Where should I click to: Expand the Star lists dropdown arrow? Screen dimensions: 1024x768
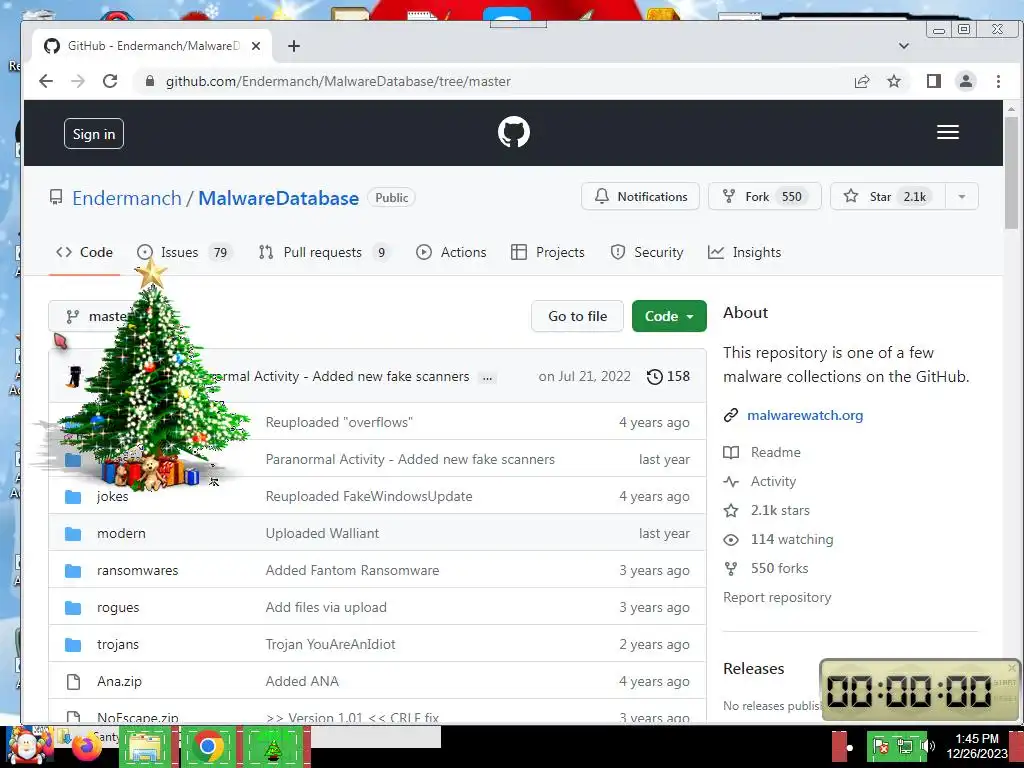point(962,197)
